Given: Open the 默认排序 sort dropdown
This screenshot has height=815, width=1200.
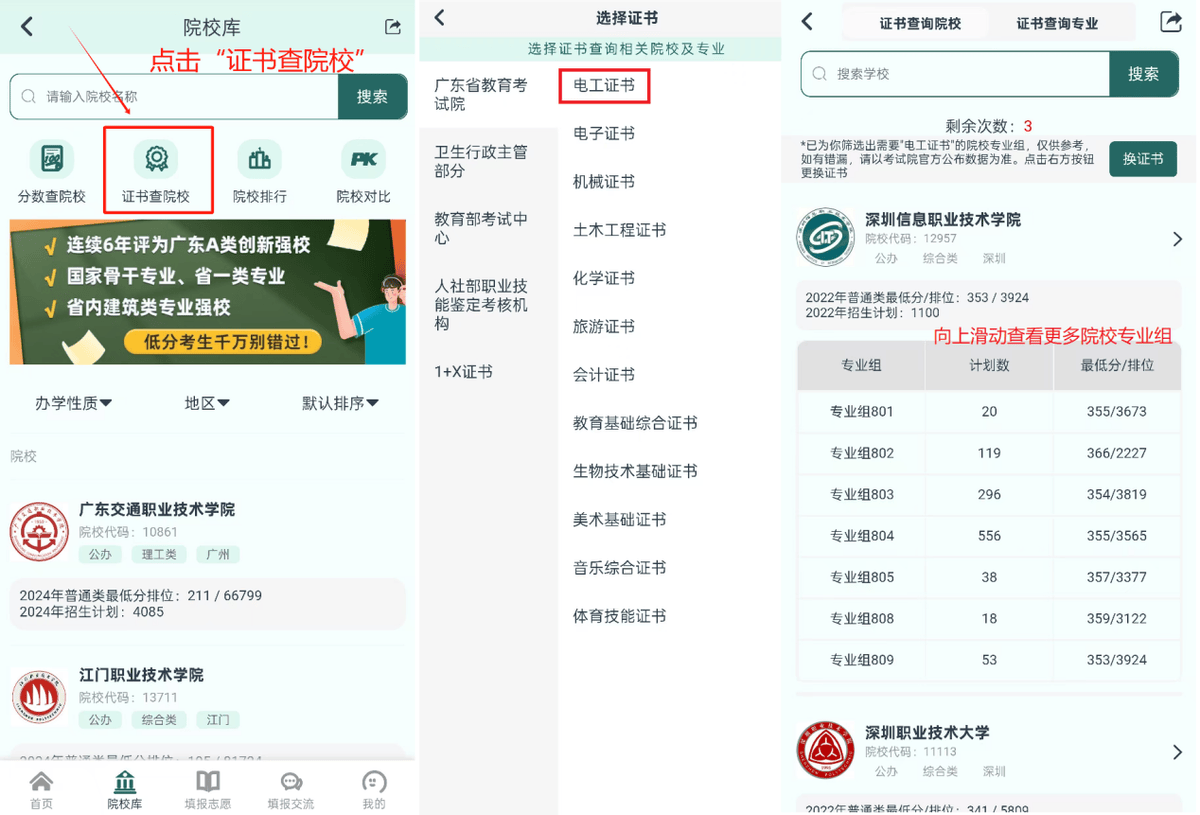Looking at the screenshot, I should (x=340, y=403).
